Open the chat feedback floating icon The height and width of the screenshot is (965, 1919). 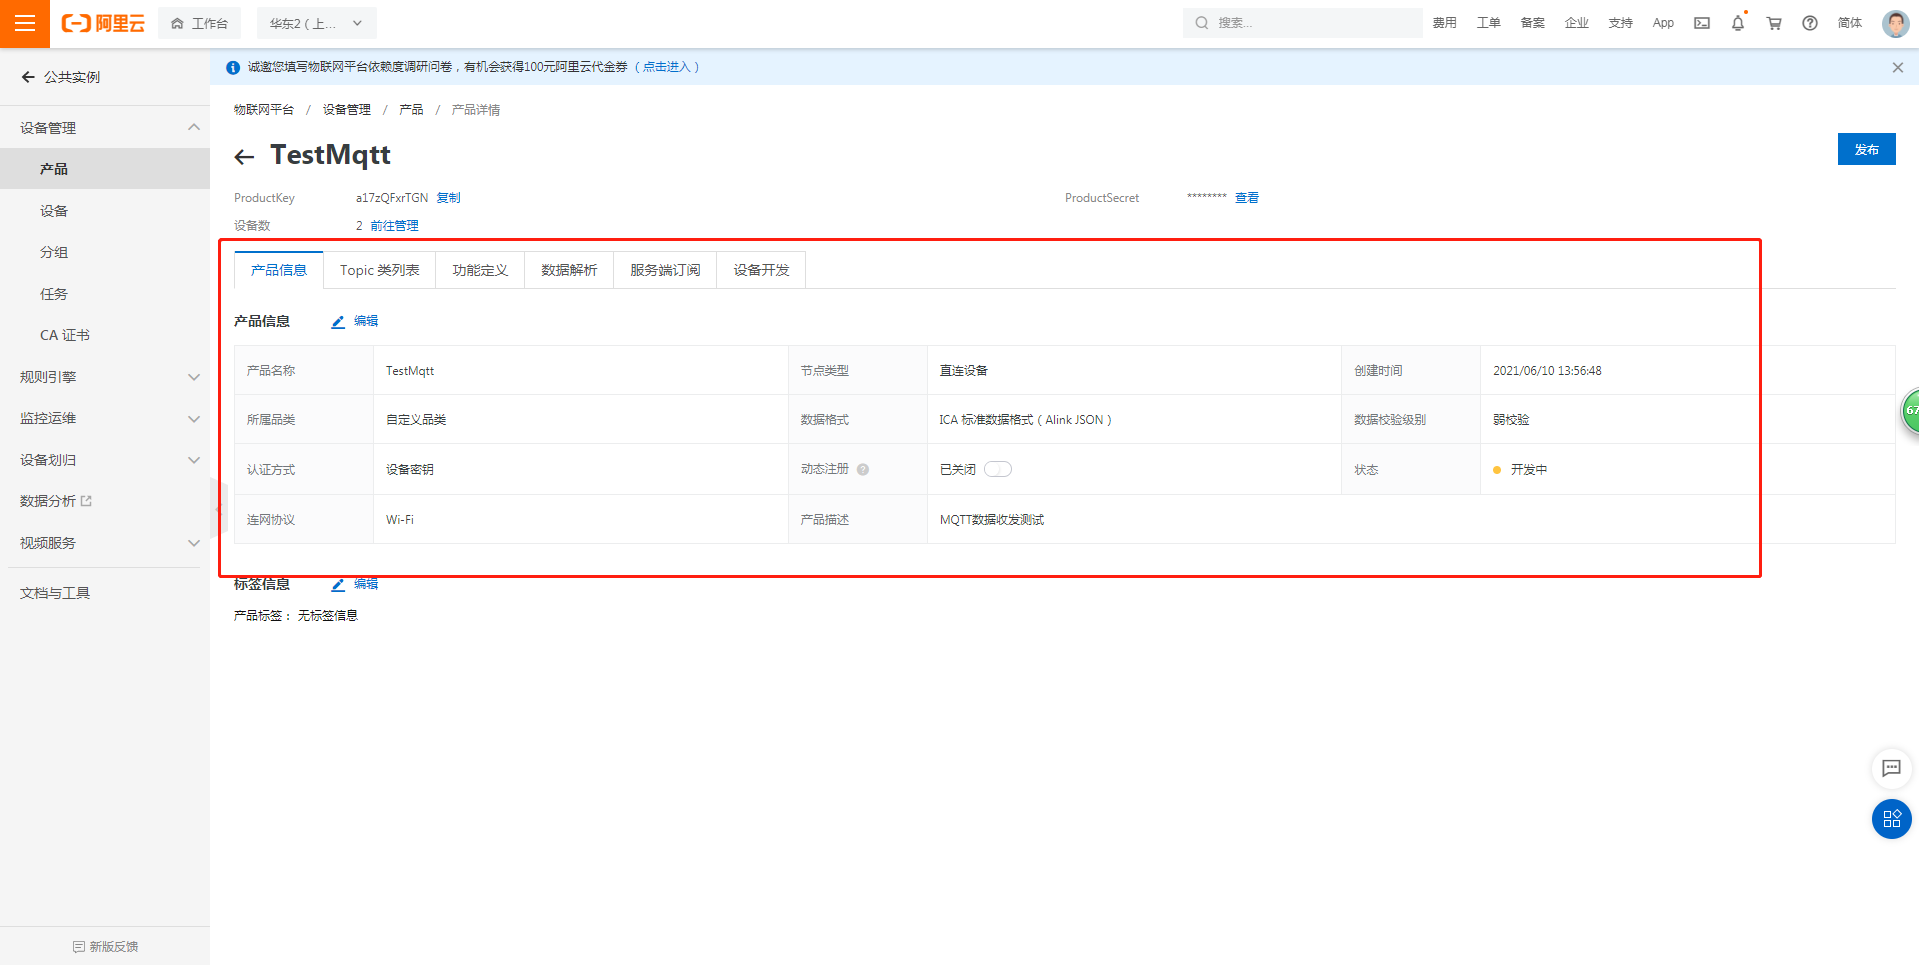pyautogui.click(x=1891, y=768)
